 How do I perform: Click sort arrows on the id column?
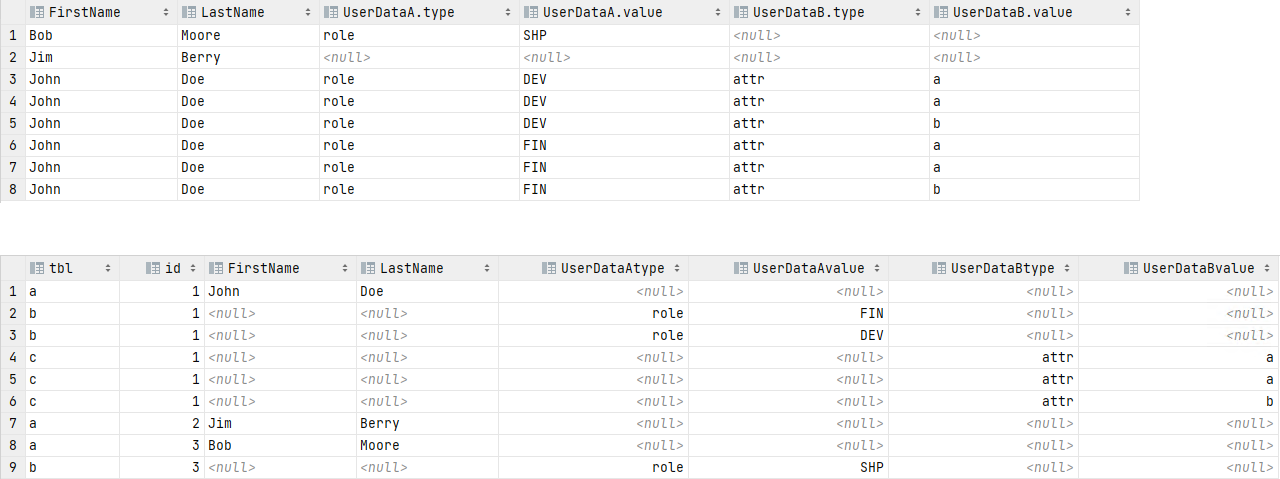192,268
